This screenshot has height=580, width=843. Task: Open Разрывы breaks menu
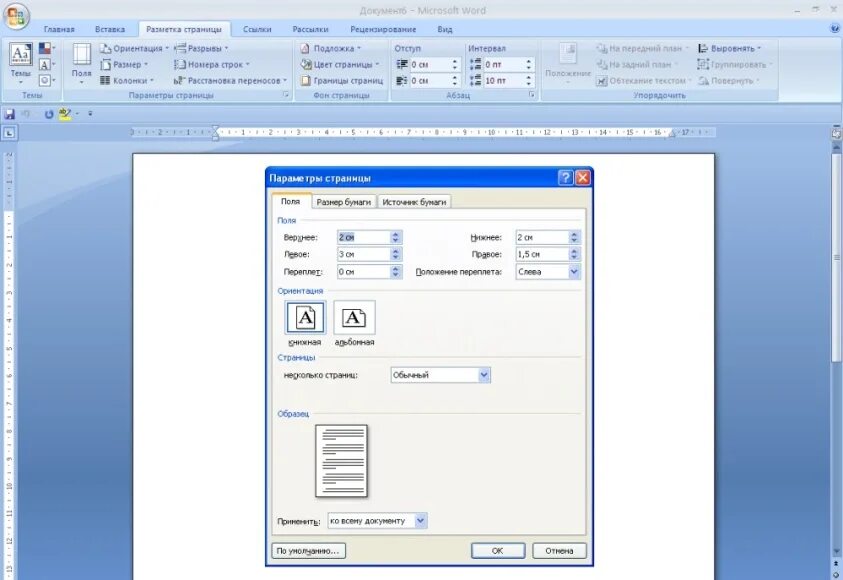pos(202,48)
